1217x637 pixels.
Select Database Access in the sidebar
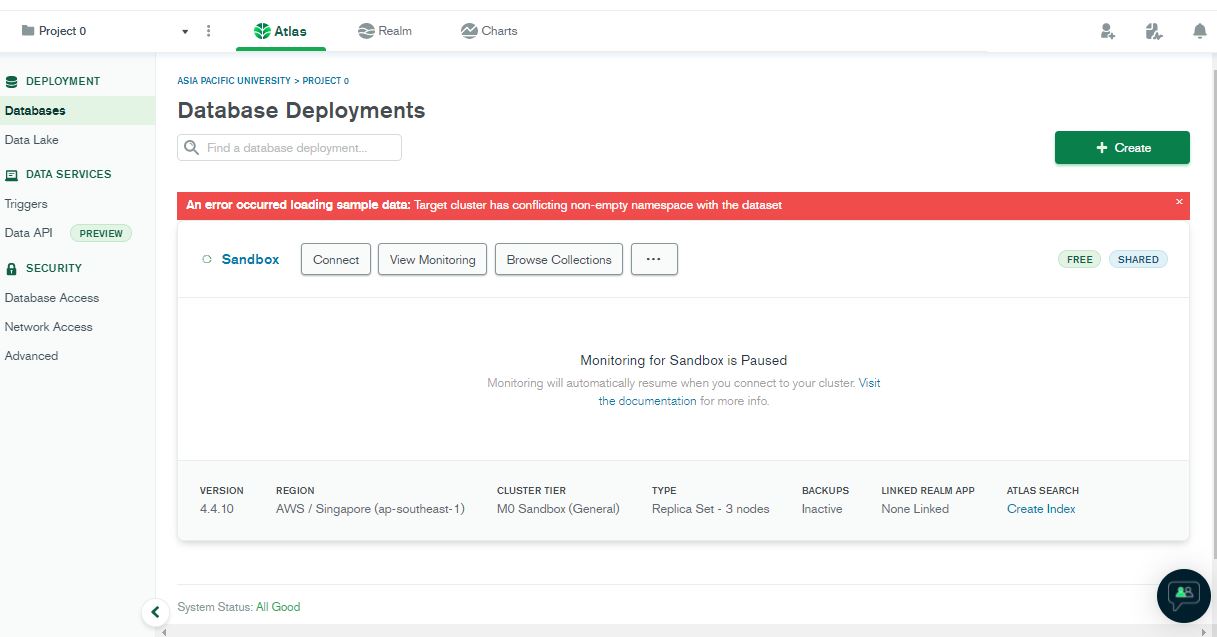52,297
